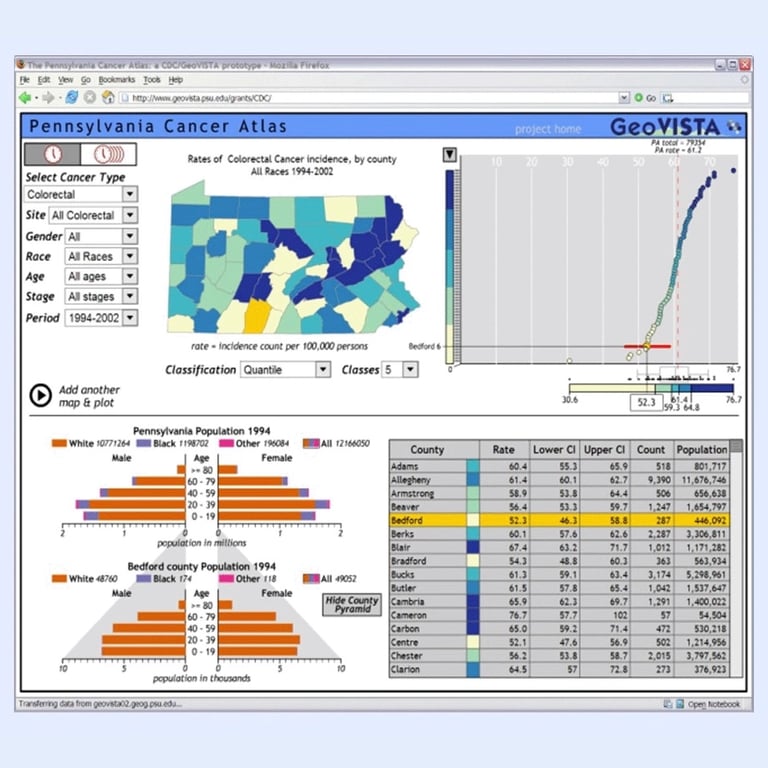
Task: Open the Bookmarks menu
Action: click(x=117, y=79)
